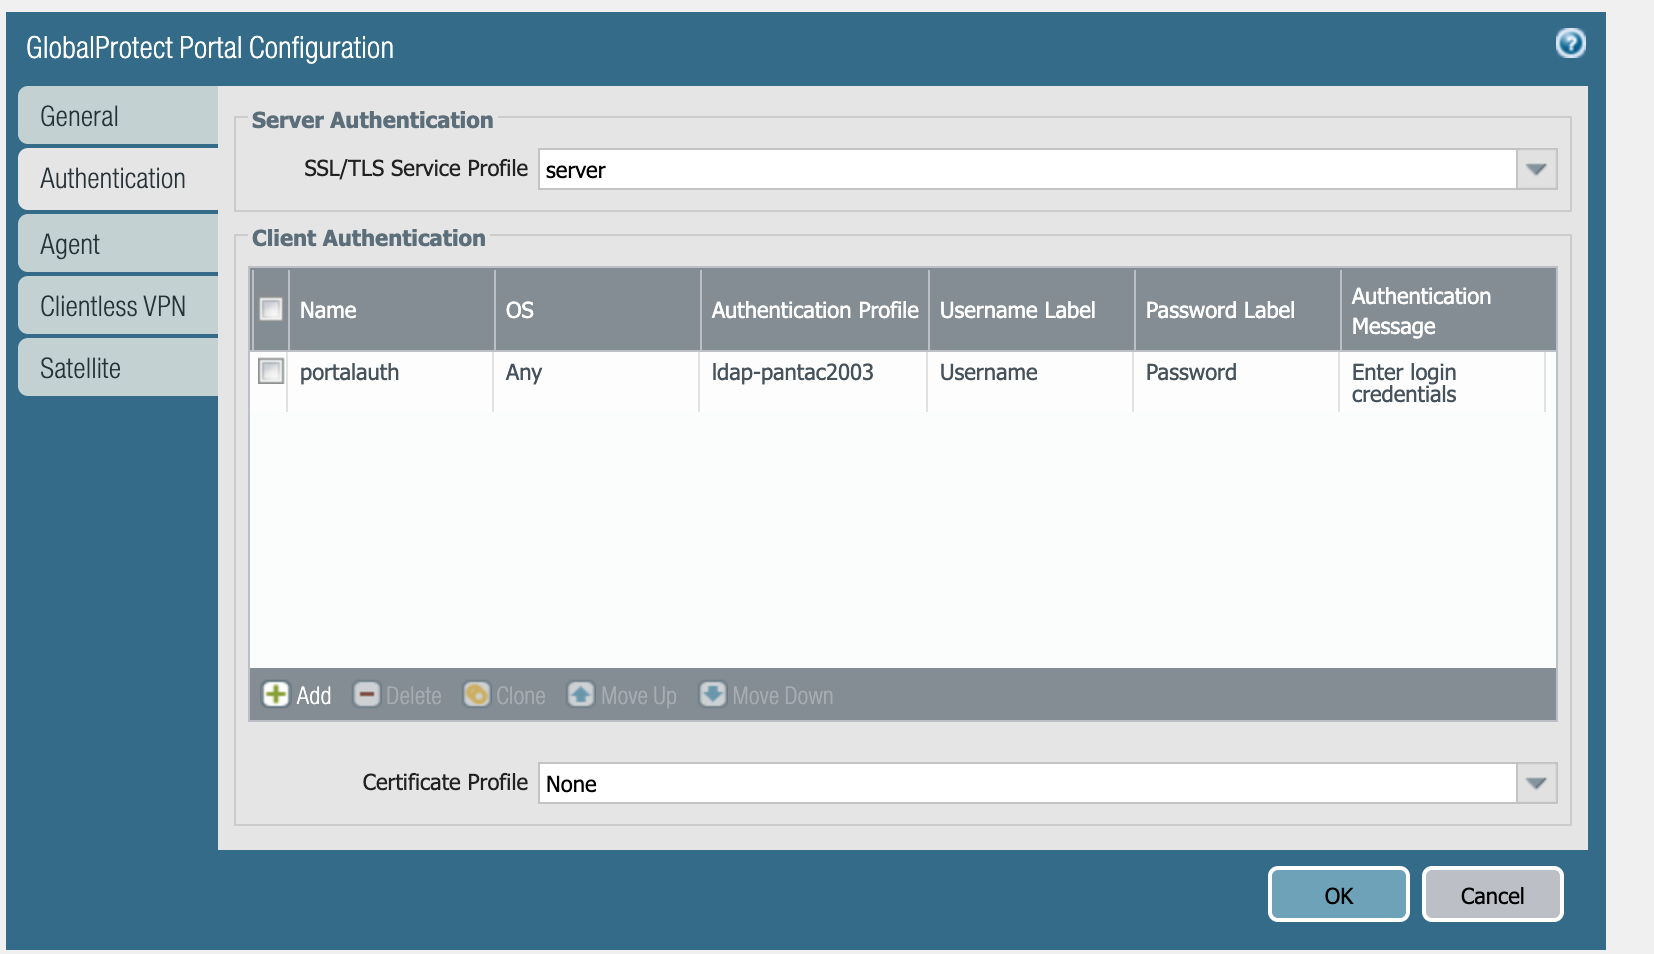Click the SSL/TLS Service Profile field showing server
The width and height of the screenshot is (1654, 954).
click(1027, 170)
